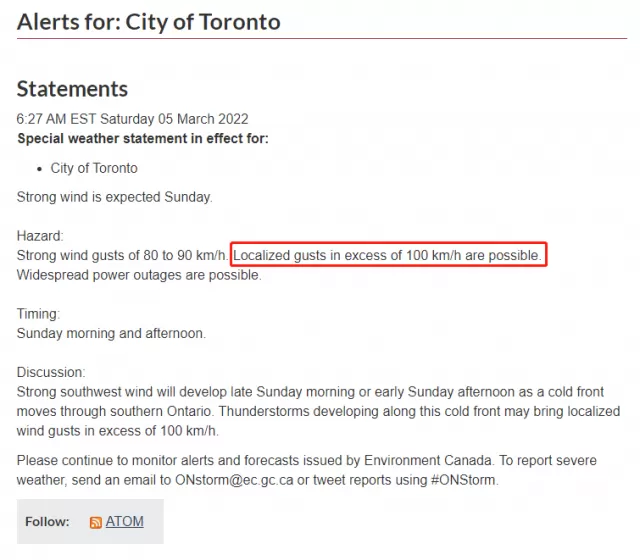640x560 pixels.
Task: Click the Special weather statement in effect line
Action: pos(143,138)
